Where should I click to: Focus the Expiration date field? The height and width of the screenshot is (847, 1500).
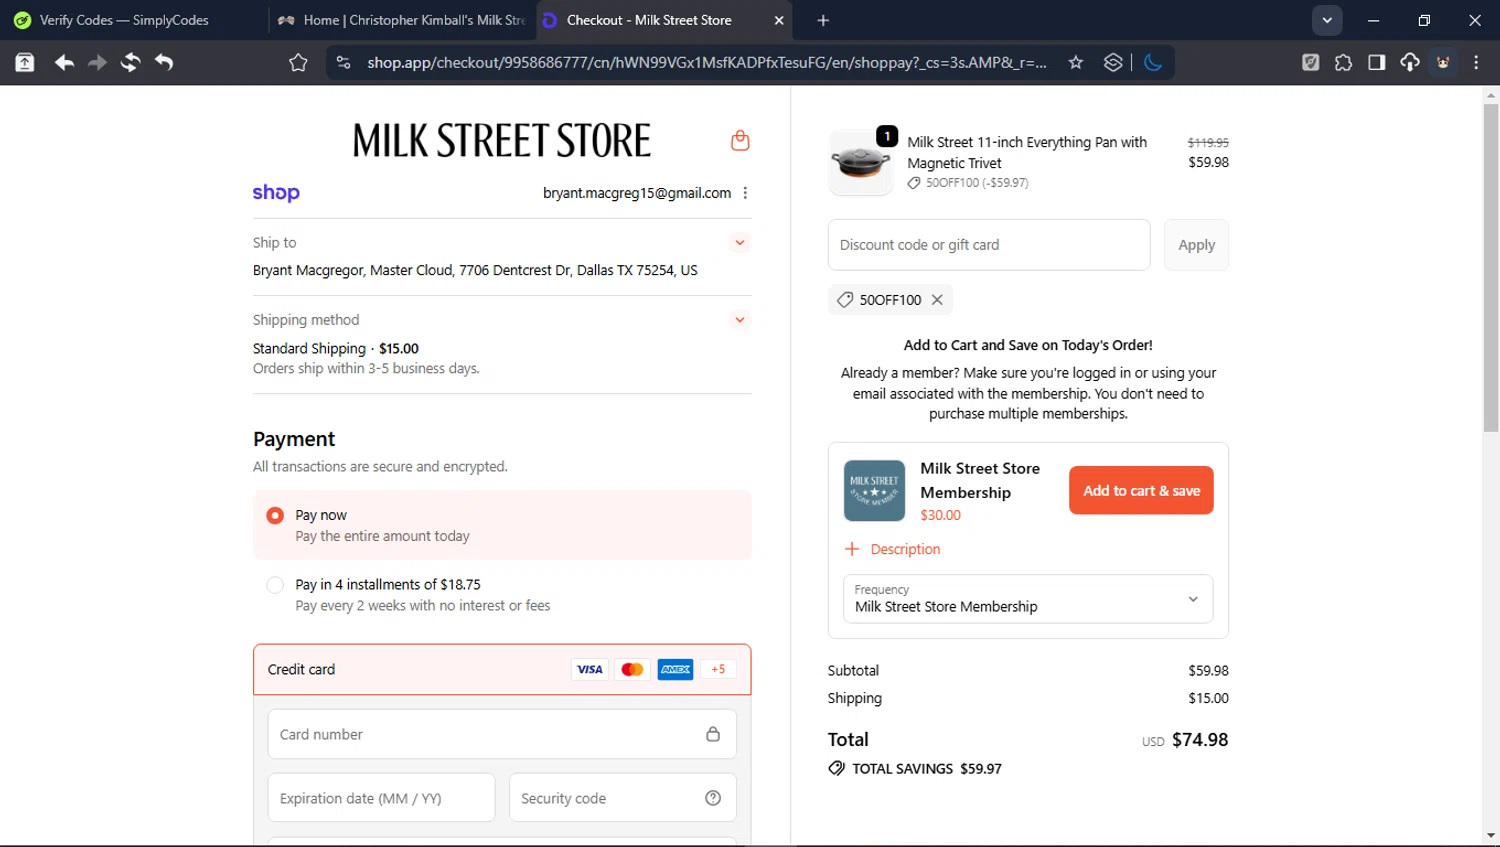click(x=381, y=798)
